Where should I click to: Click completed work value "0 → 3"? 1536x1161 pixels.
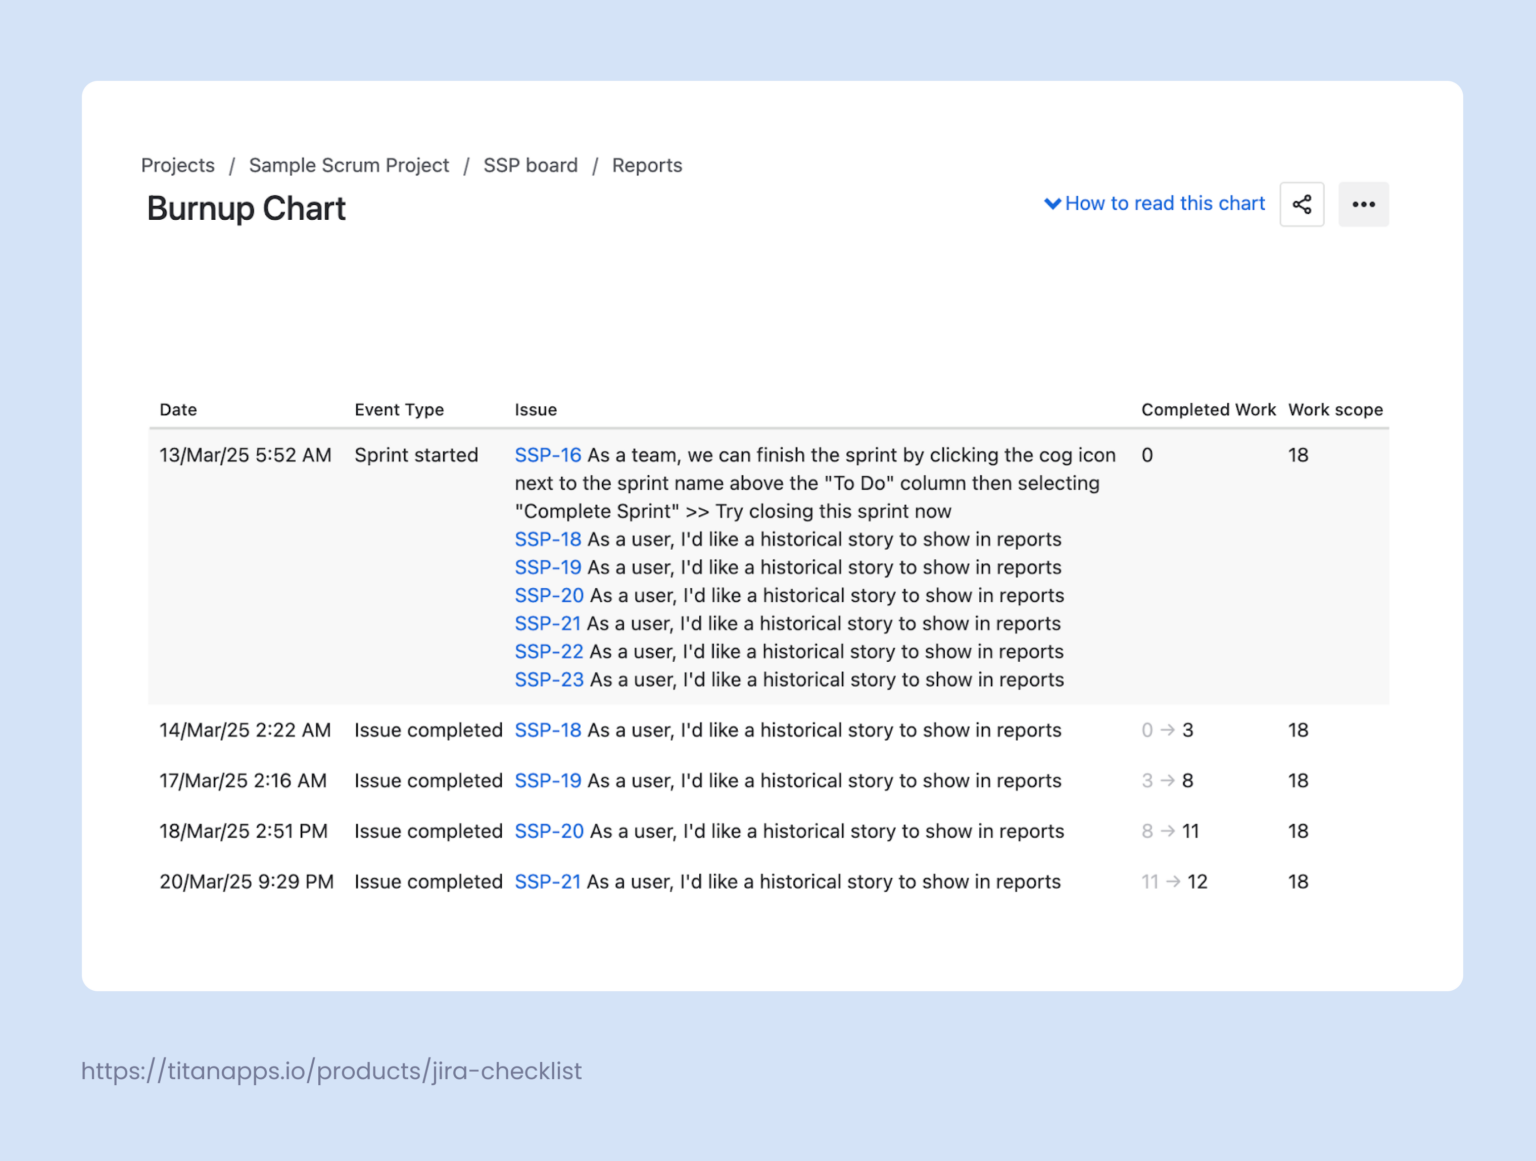(x=1168, y=730)
